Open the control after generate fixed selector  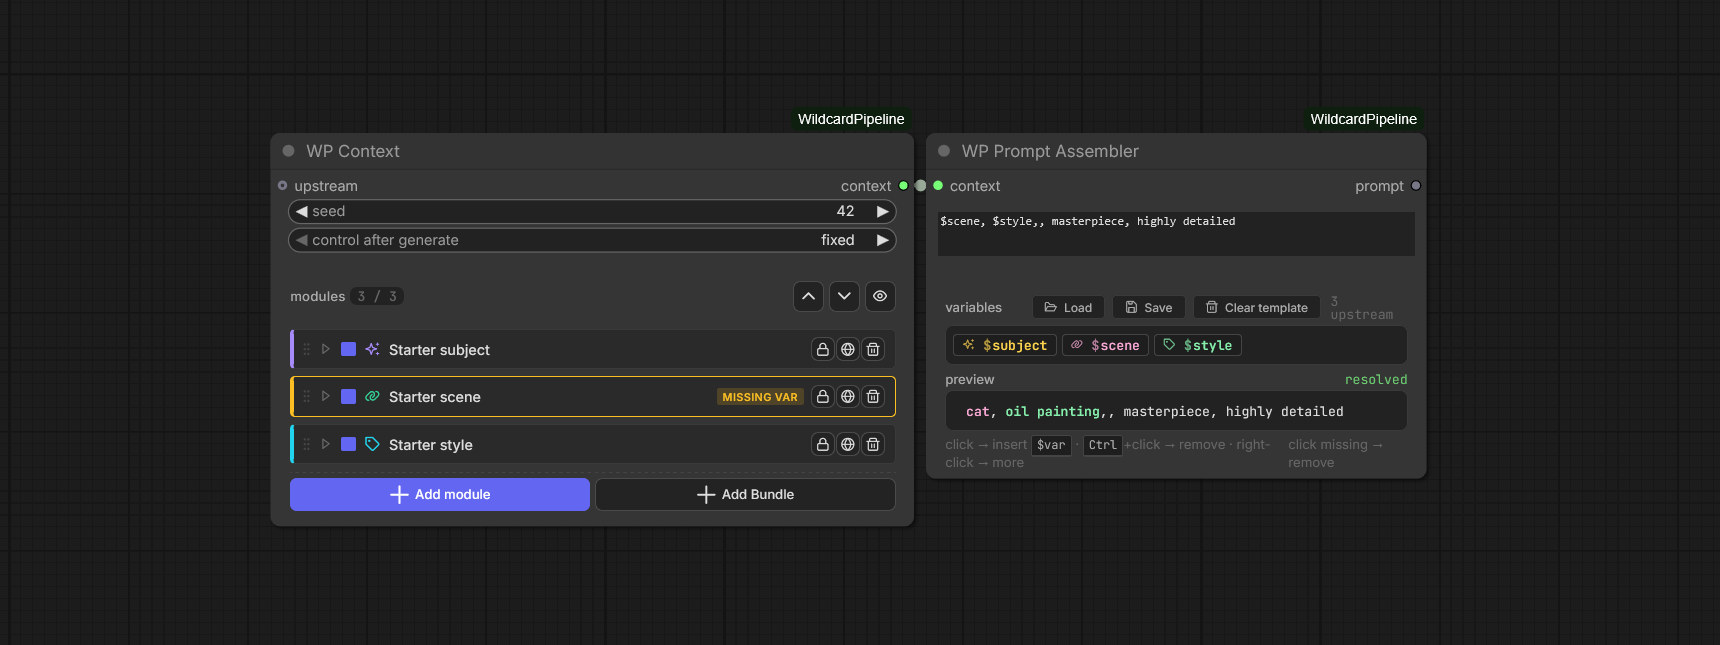(x=592, y=240)
